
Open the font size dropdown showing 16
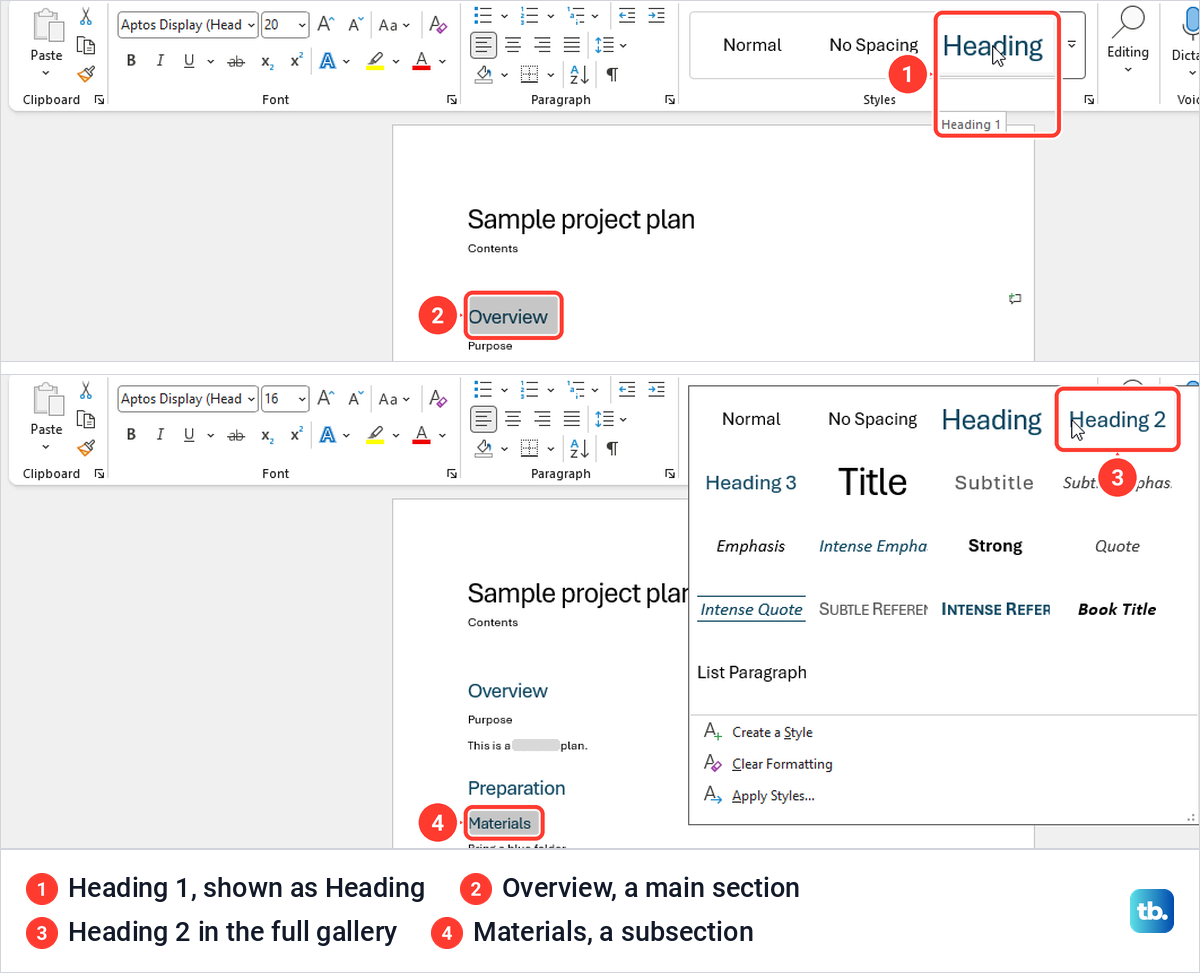(301, 399)
